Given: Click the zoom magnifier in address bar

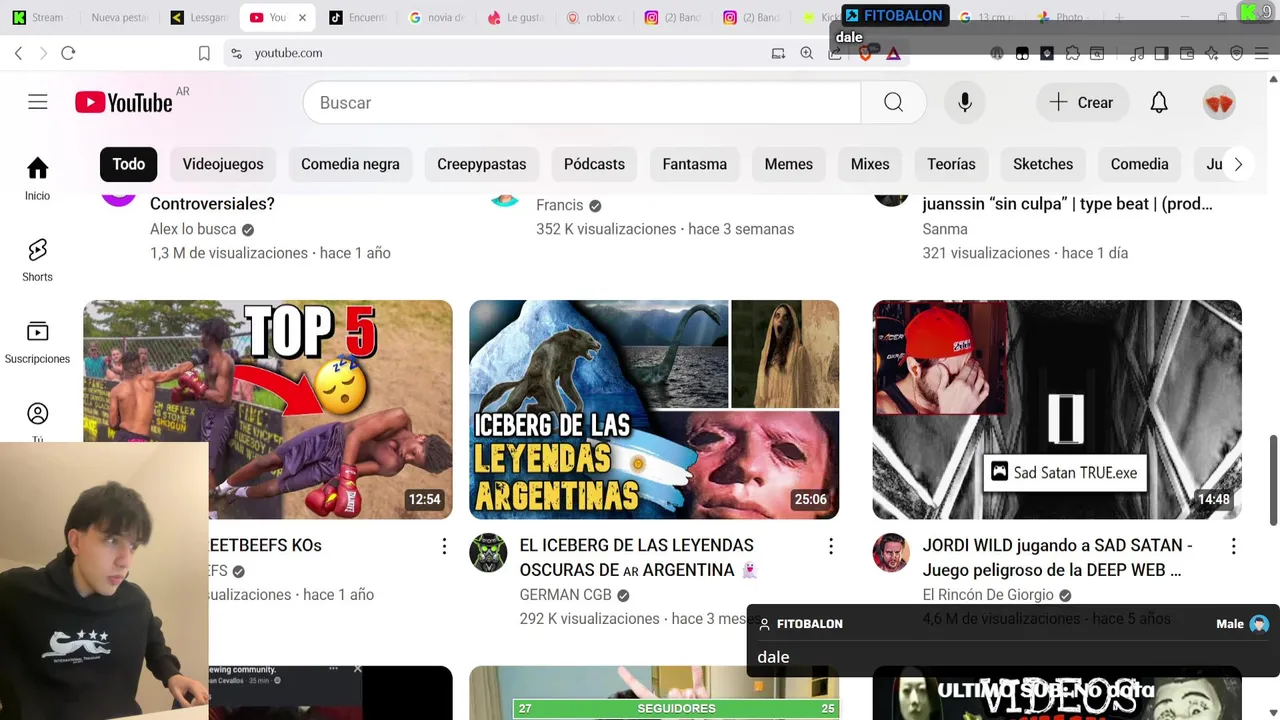Looking at the screenshot, I should click(x=807, y=53).
